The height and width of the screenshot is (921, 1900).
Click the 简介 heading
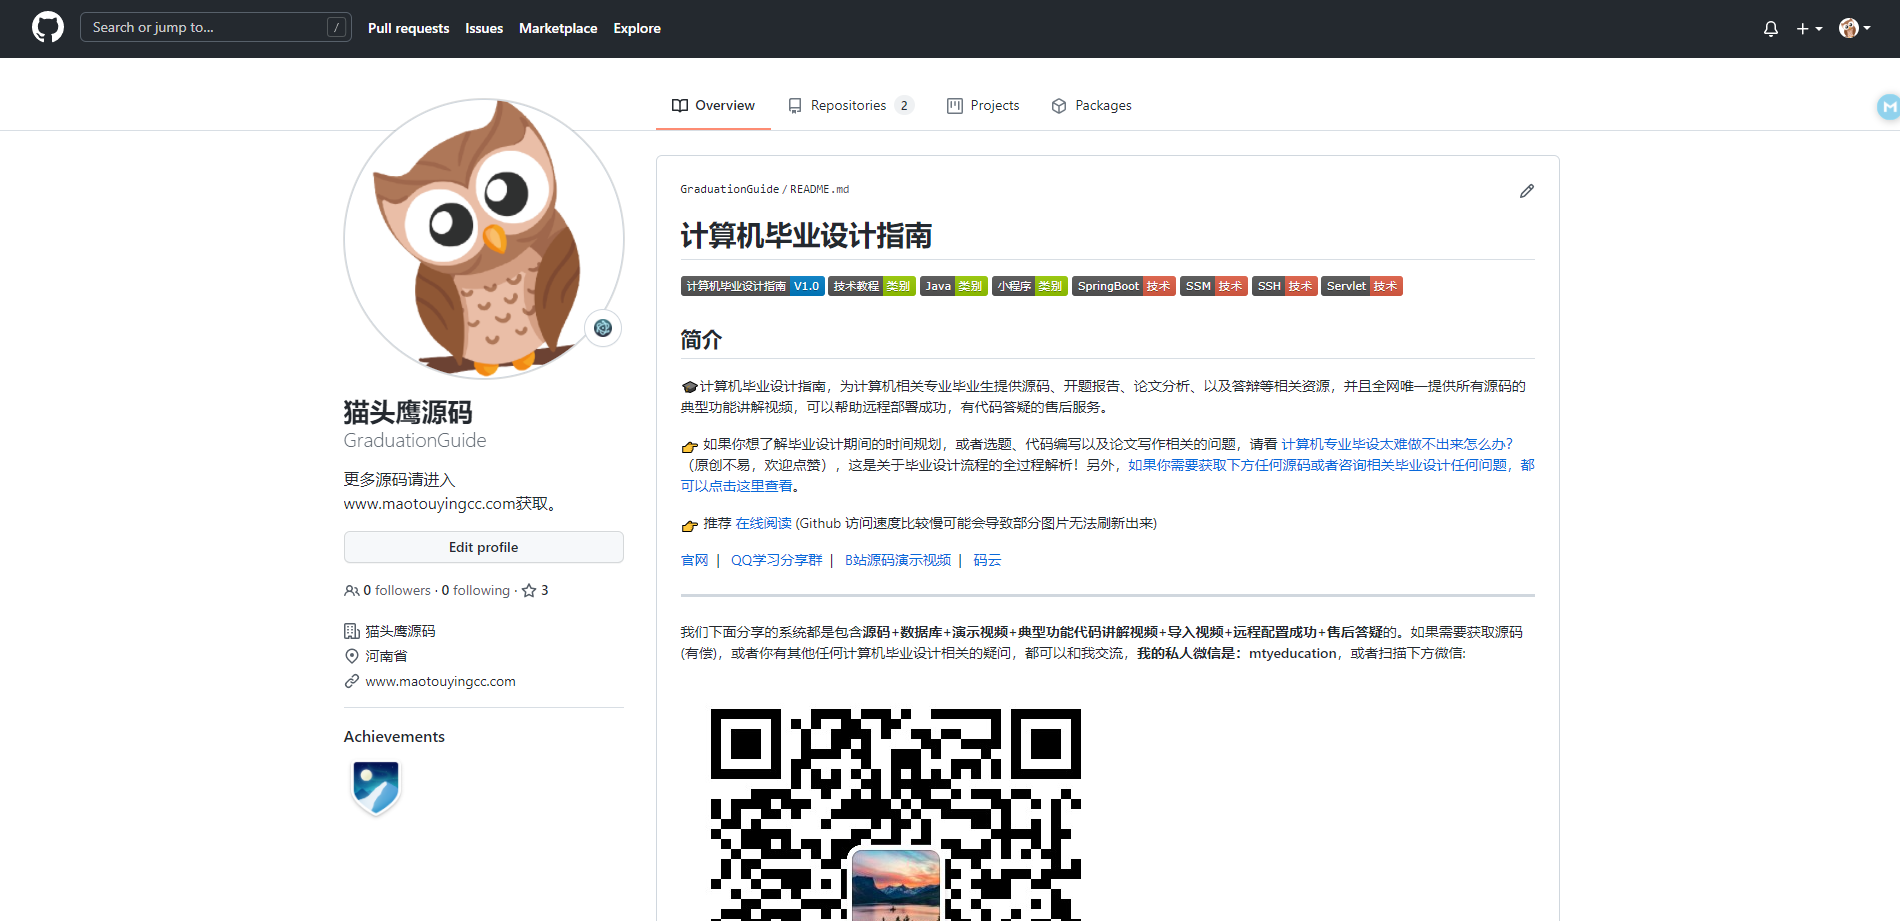click(701, 340)
